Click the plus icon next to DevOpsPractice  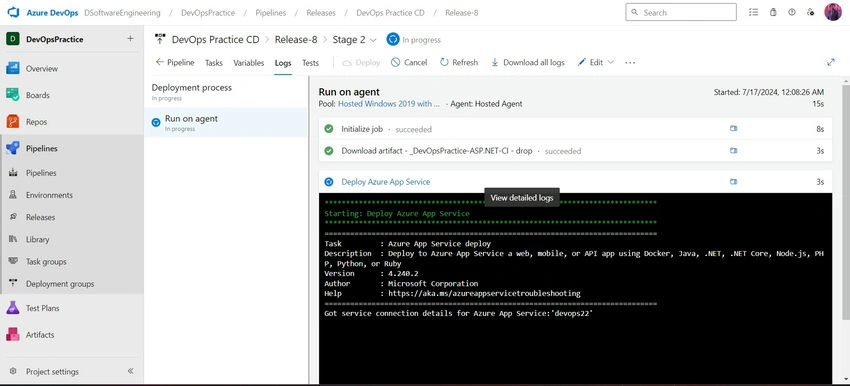130,38
